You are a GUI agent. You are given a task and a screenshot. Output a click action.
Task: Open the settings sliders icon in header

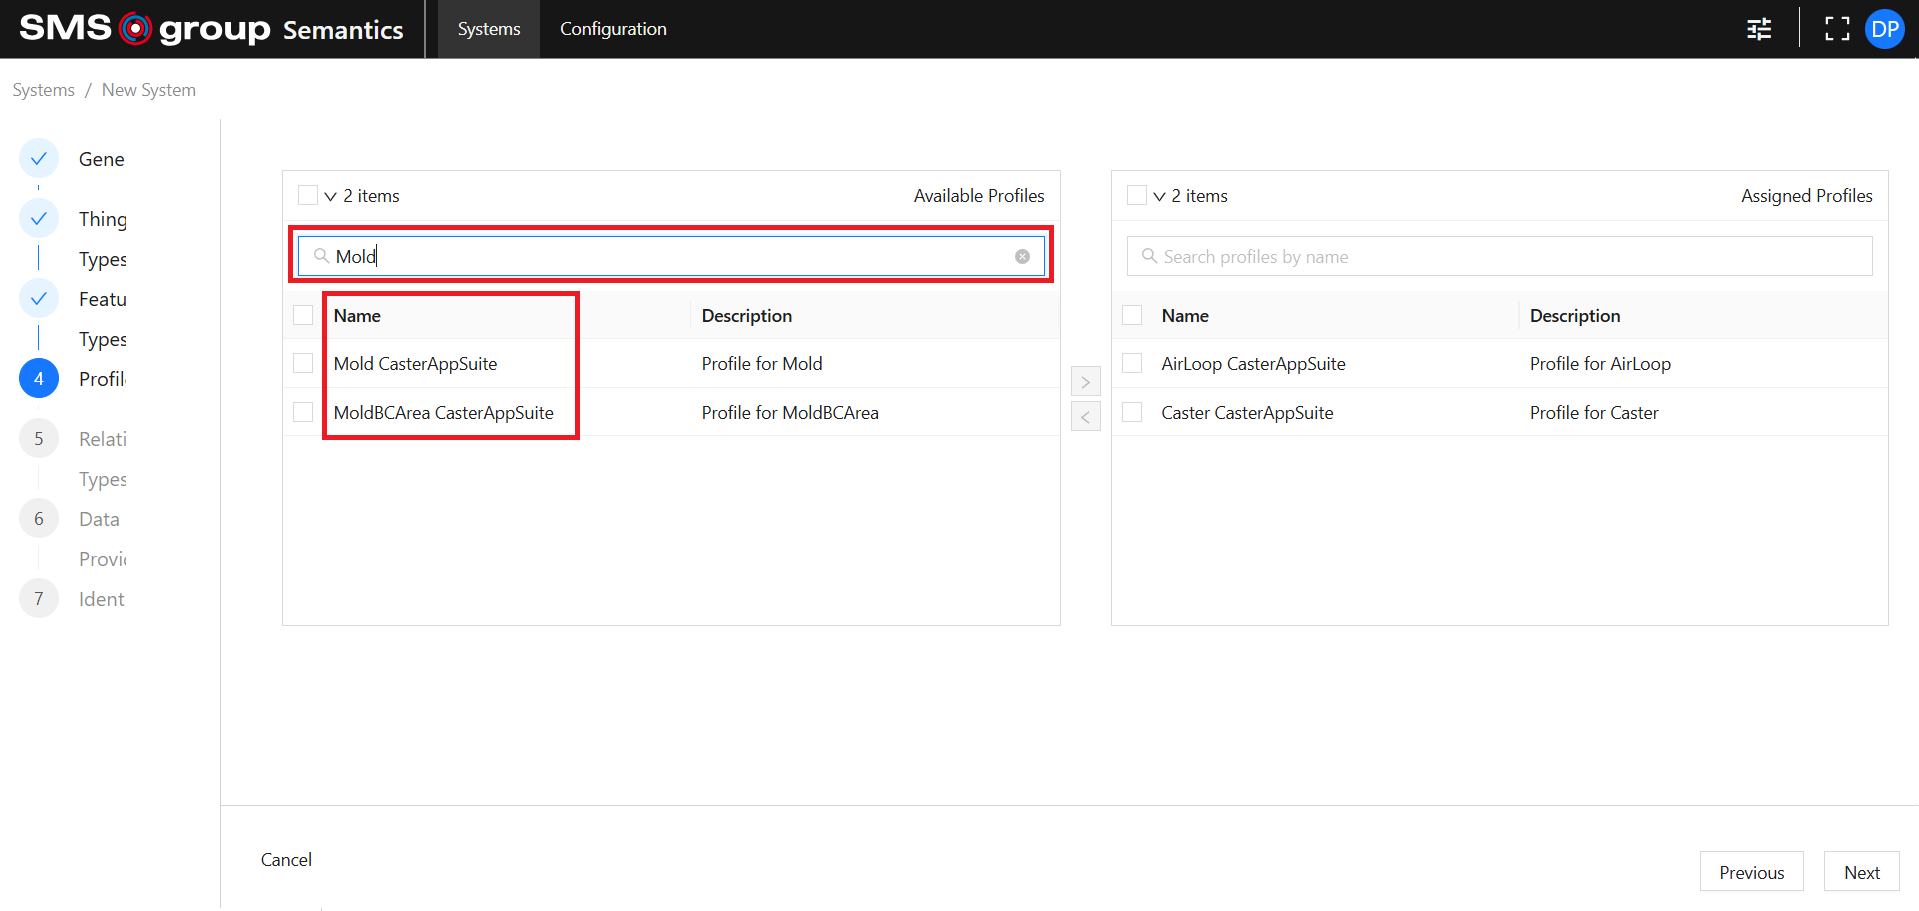tap(1759, 29)
